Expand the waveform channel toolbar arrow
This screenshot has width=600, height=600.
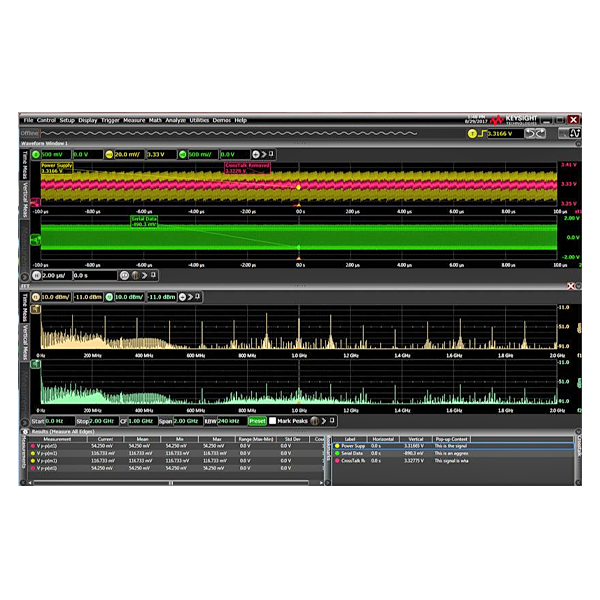(264, 155)
